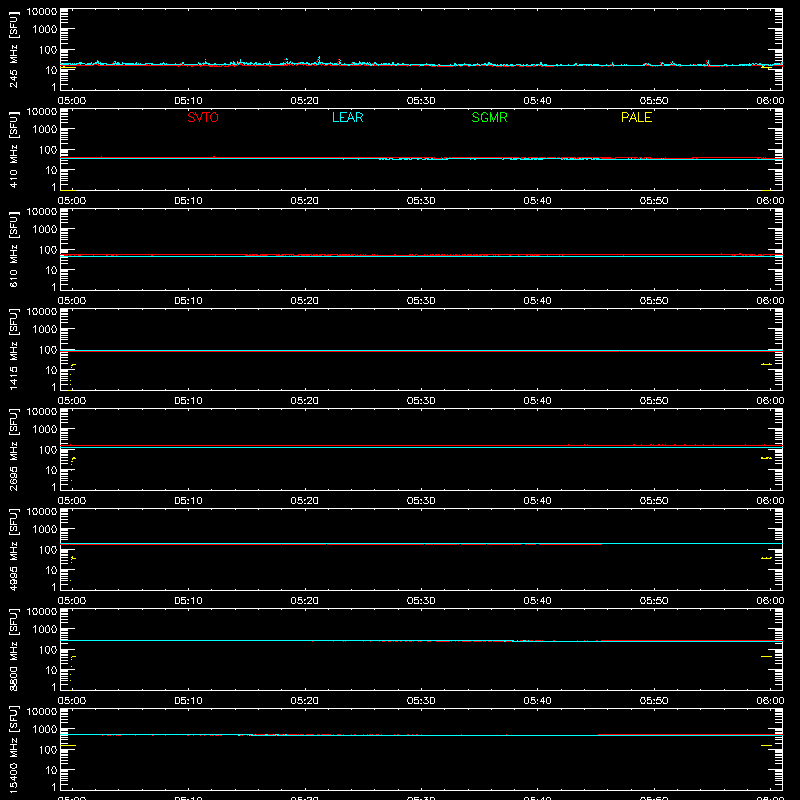Click 05:50 time label under 4995 MHz panel

click(654, 601)
